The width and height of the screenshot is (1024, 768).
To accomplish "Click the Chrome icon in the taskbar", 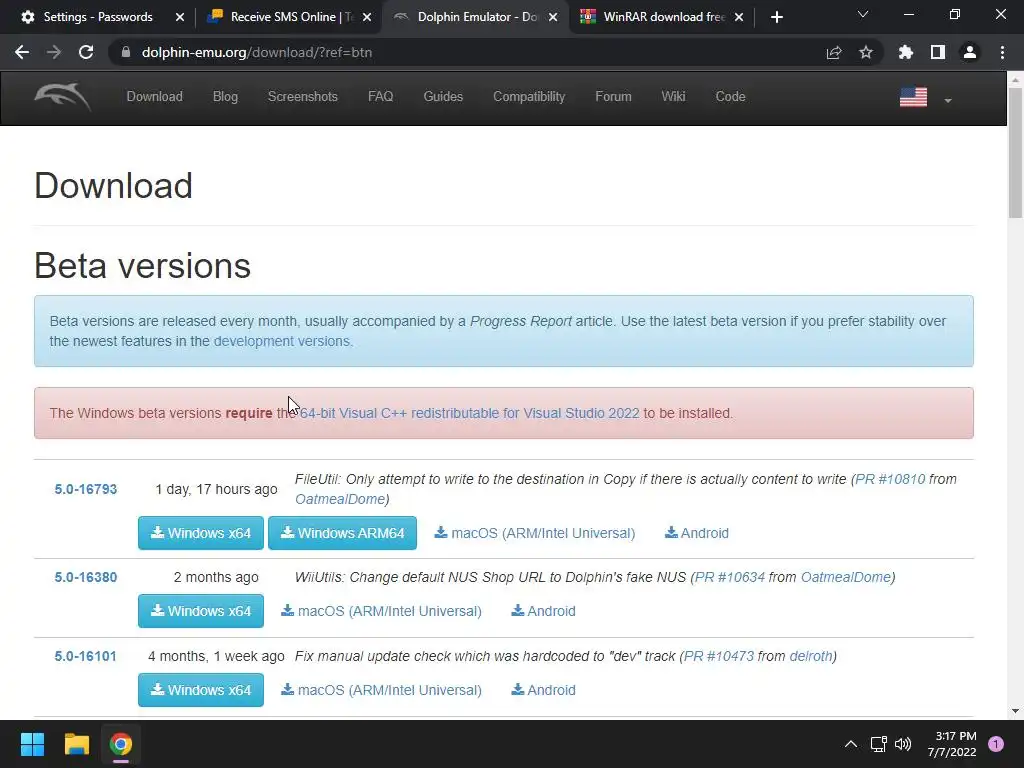I will point(121,744).
